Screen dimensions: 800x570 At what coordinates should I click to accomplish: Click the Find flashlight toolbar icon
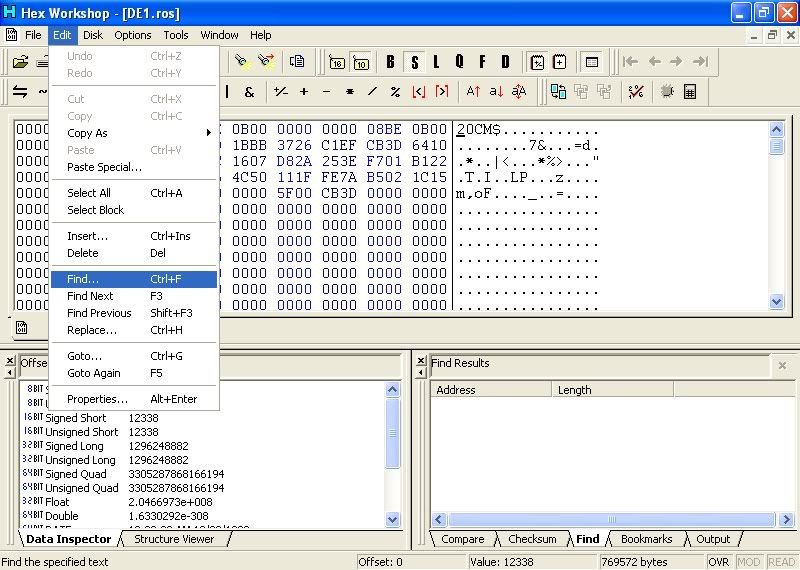pyautogui.click(x=241, y=62)
